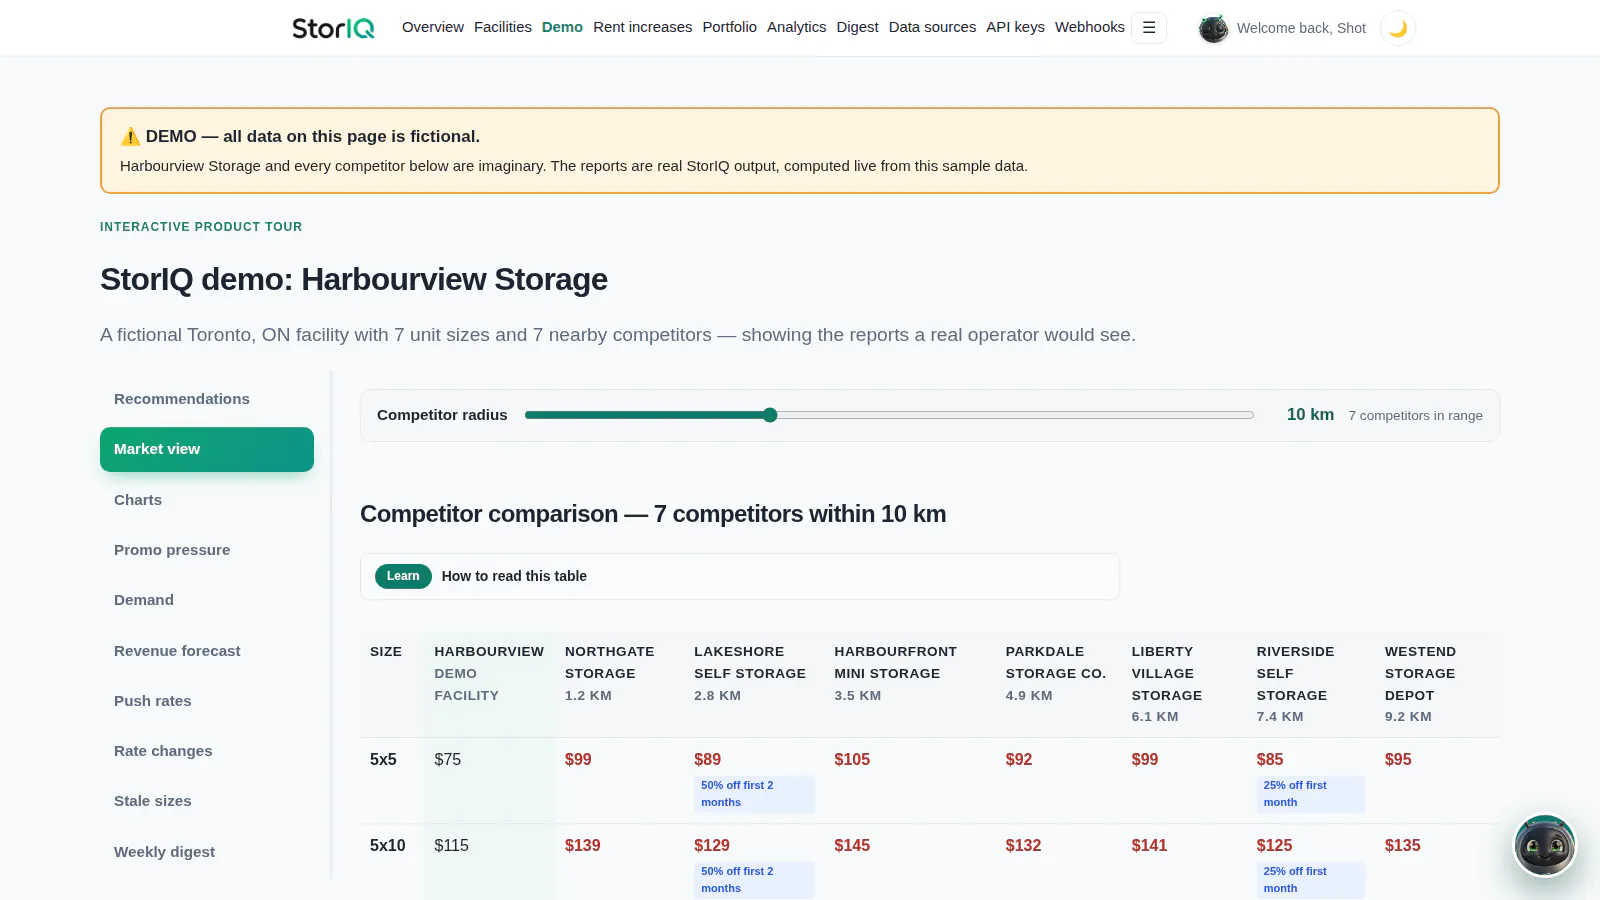Open Analytics in top navigation
This screenshot has width=1600, height=900.
coord(796,27)
